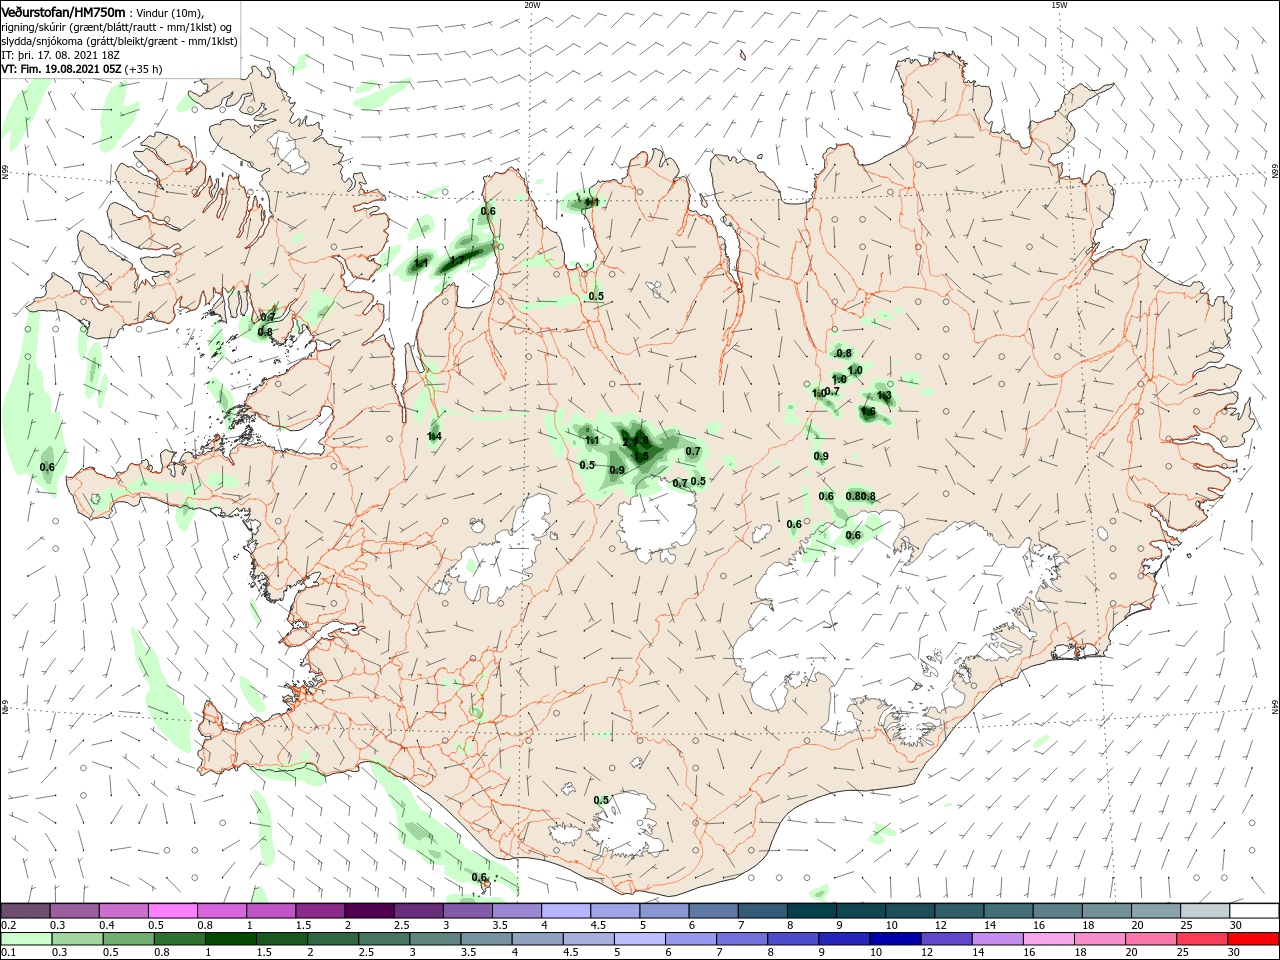
Task: Click the IT: þri. 17. 08. 2021 18Z line
Action: coord(61,55)
